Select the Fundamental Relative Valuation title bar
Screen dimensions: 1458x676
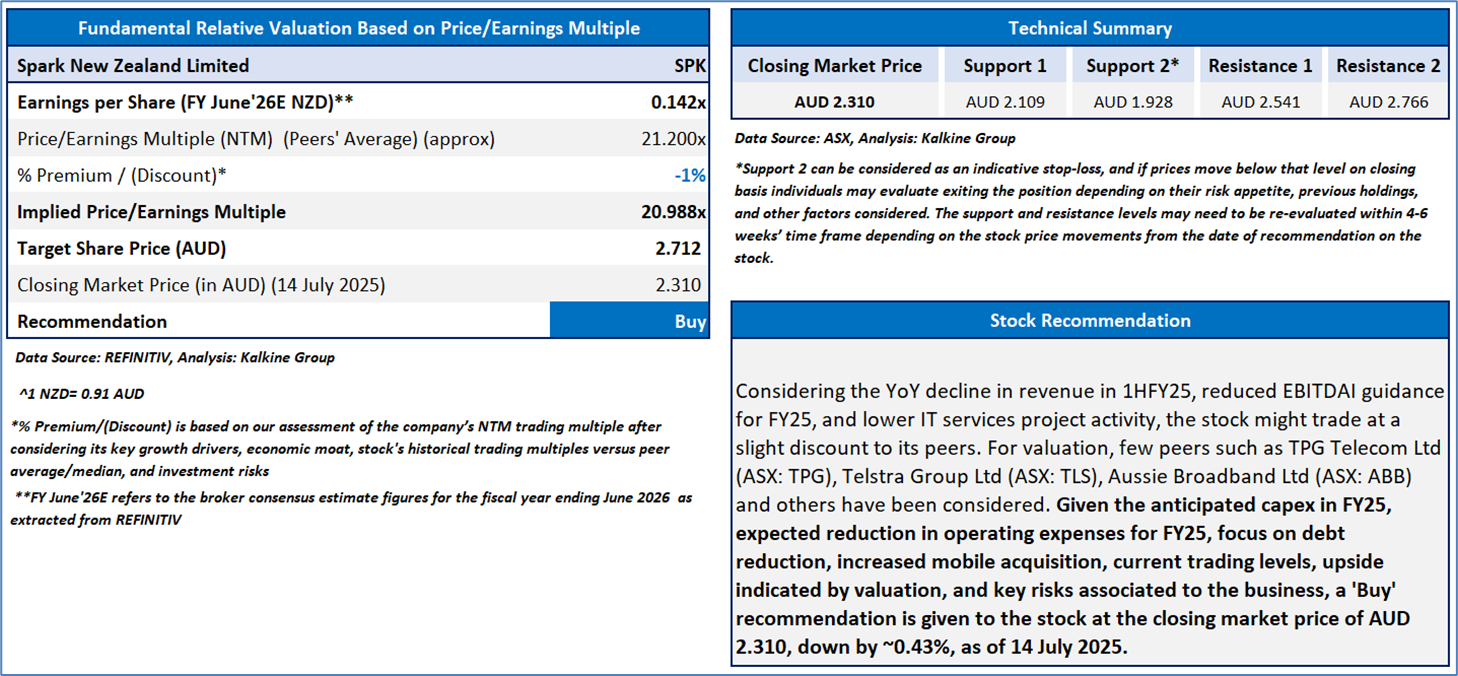358,28
